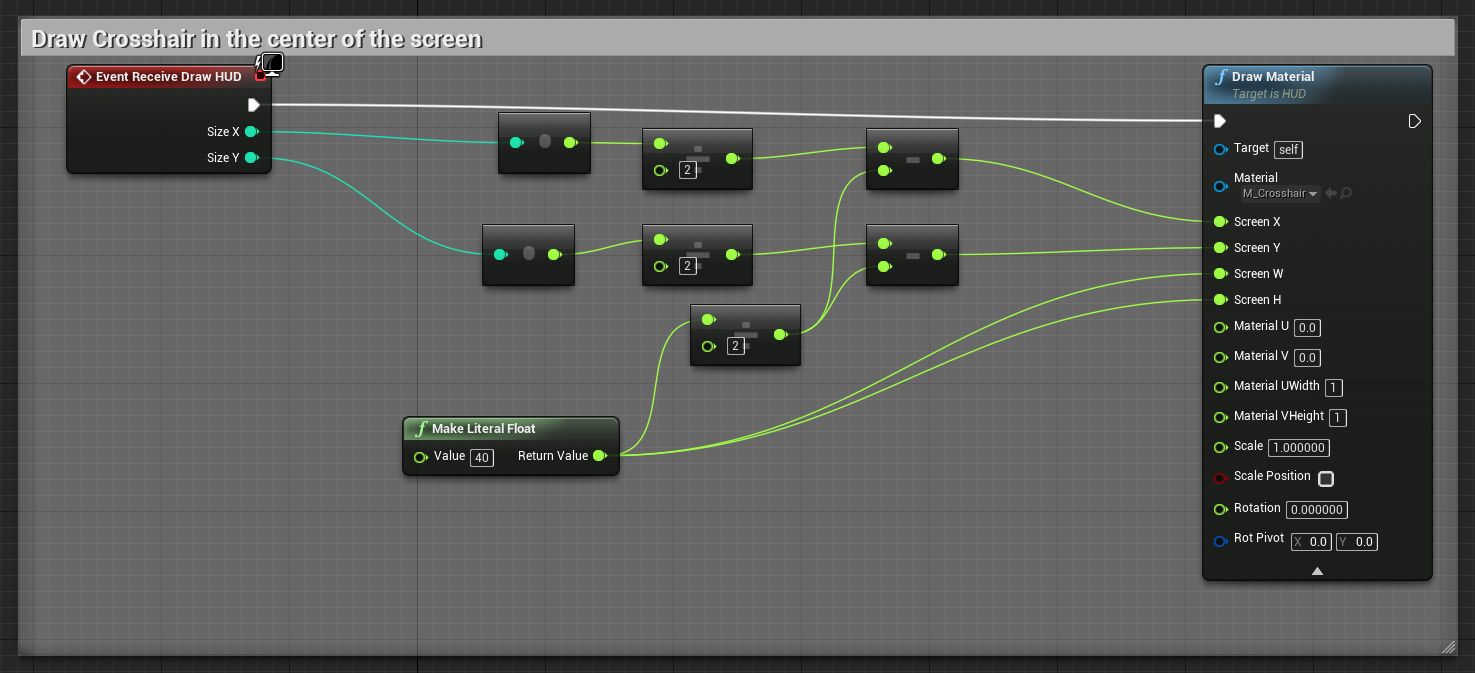Click the Target field showing self
The height and width of the screenshot is (673, 1475).
1289,150
